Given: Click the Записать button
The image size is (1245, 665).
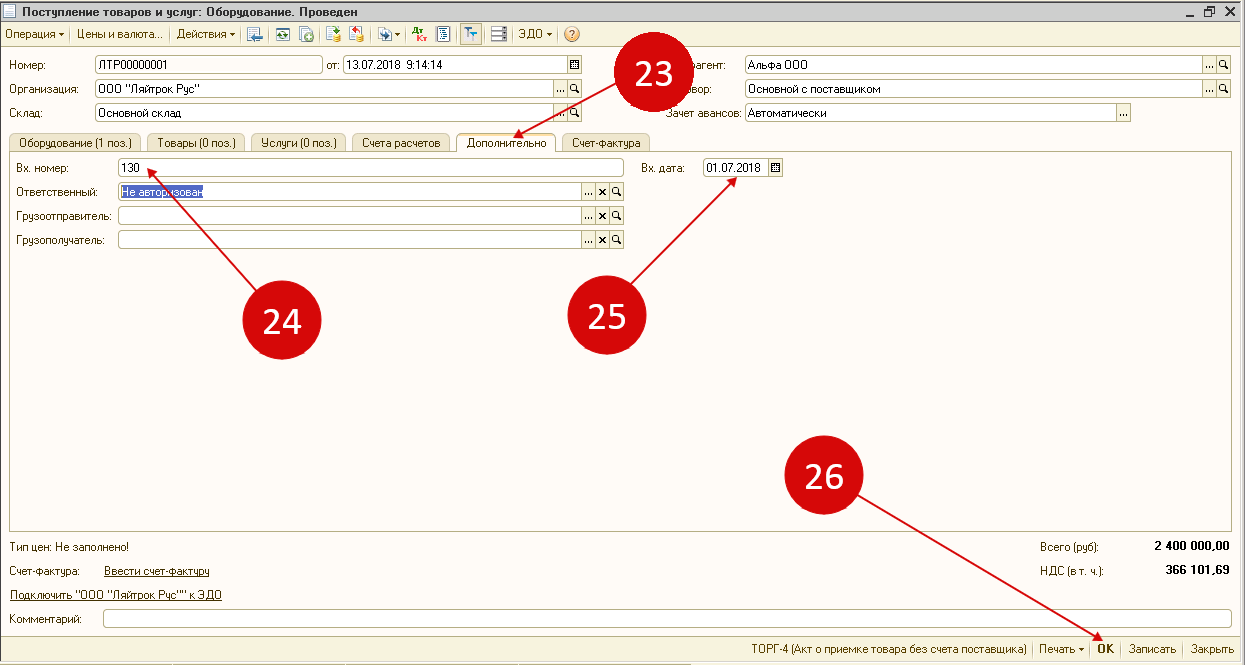Looking at the screenshot, I should (x=1152, y=649).
